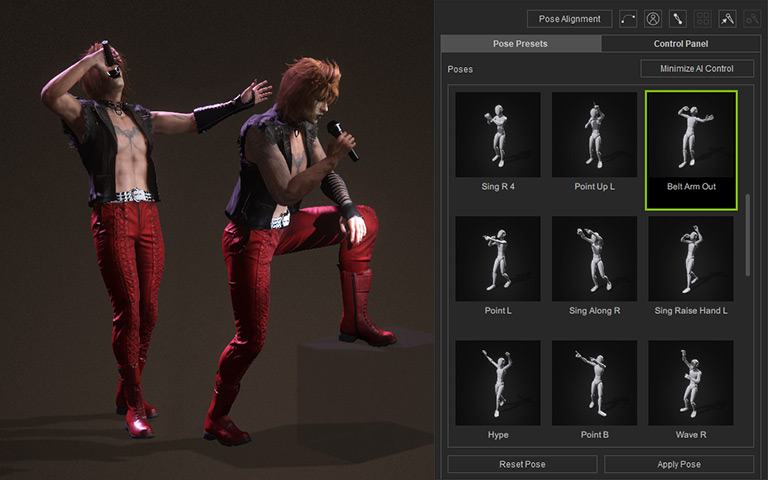Viewport: 768px width, 480px height.
Task: Click the bone with arrow icon
Action: [x=728, y=18]
